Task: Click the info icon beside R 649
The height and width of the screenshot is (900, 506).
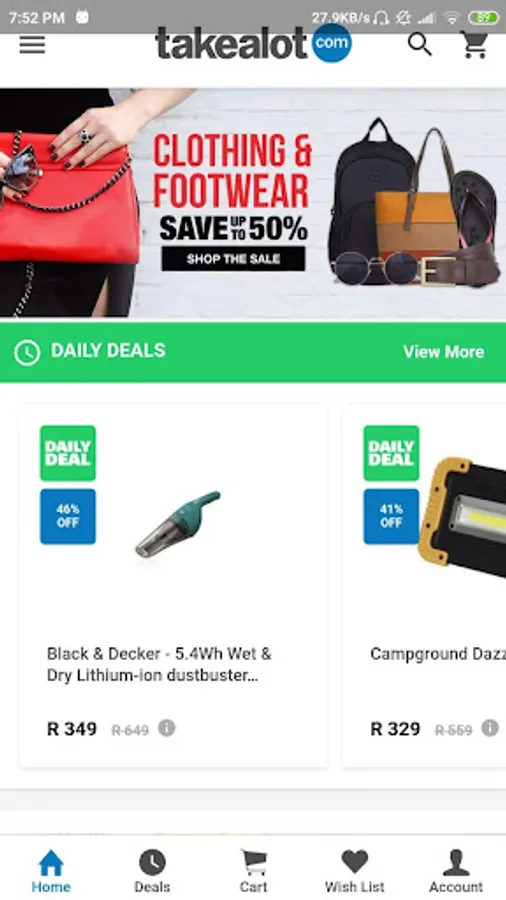Action: 167,728
